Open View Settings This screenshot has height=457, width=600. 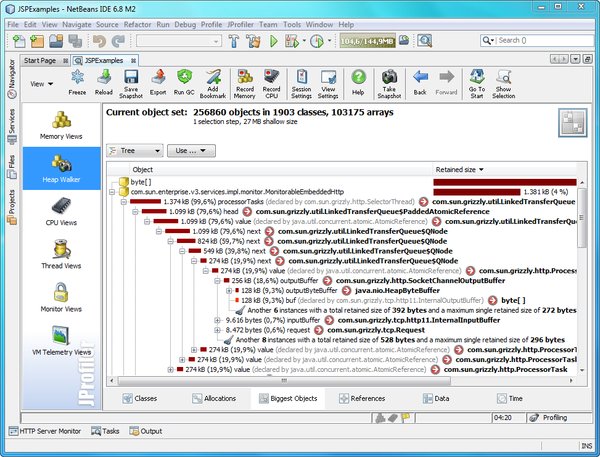tap(328, 84)
